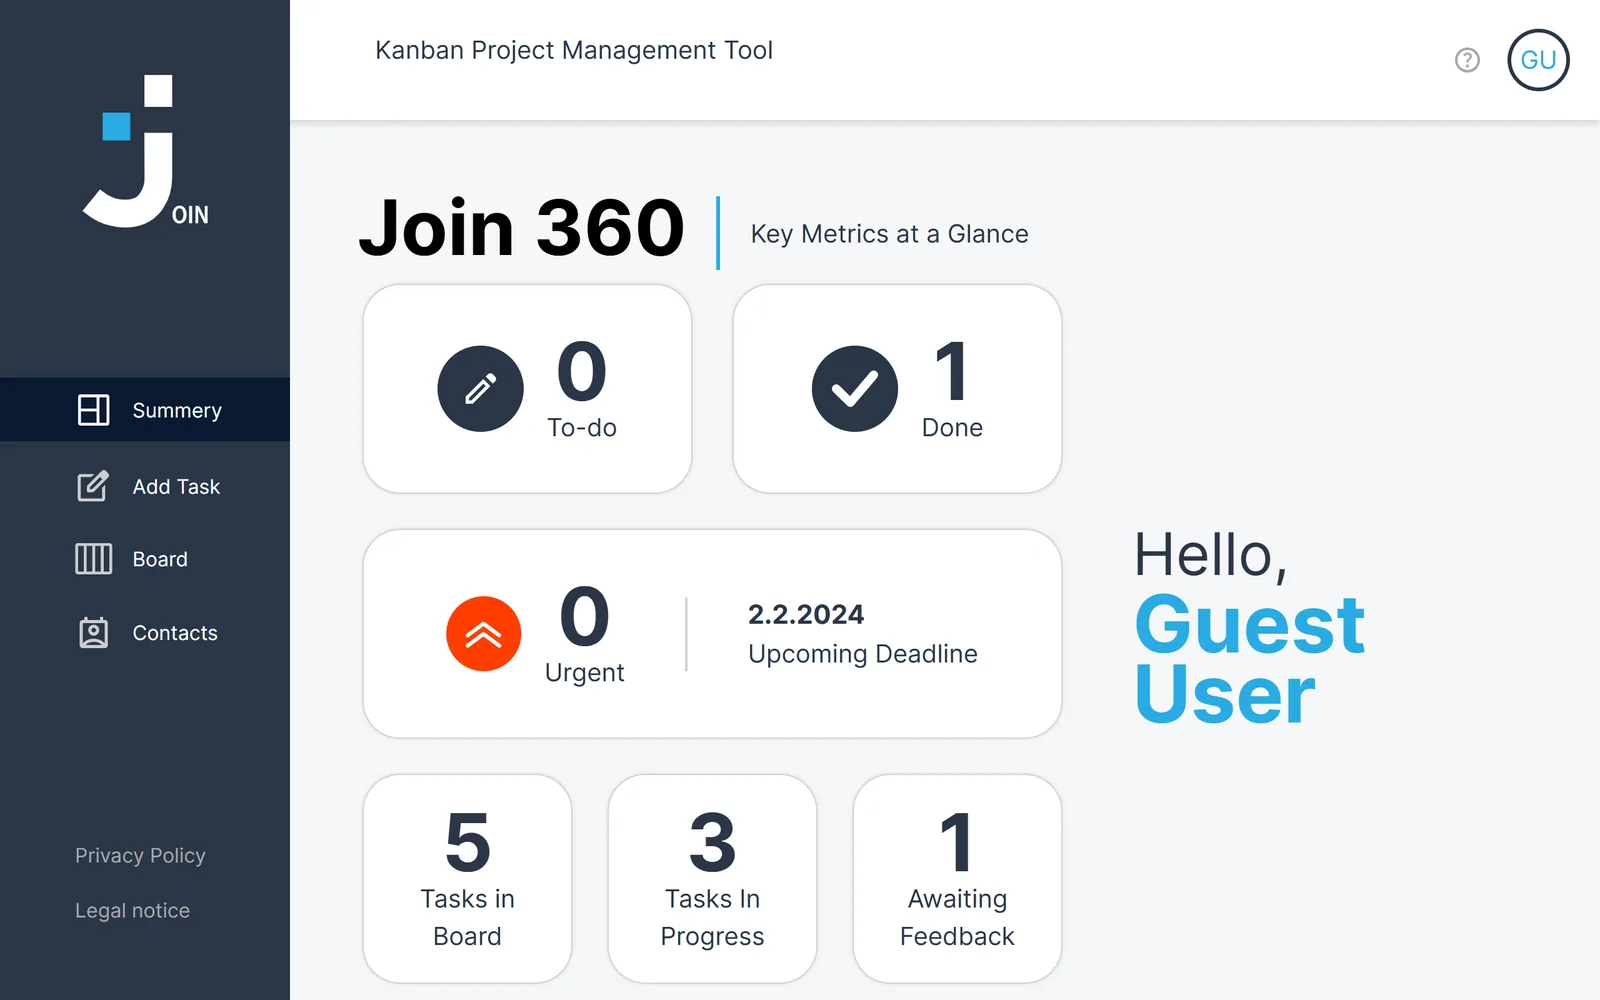This screenshot has height=1000, width=1600.
Task: Open the Awaiting Feedback card
Action: point(957,879)
